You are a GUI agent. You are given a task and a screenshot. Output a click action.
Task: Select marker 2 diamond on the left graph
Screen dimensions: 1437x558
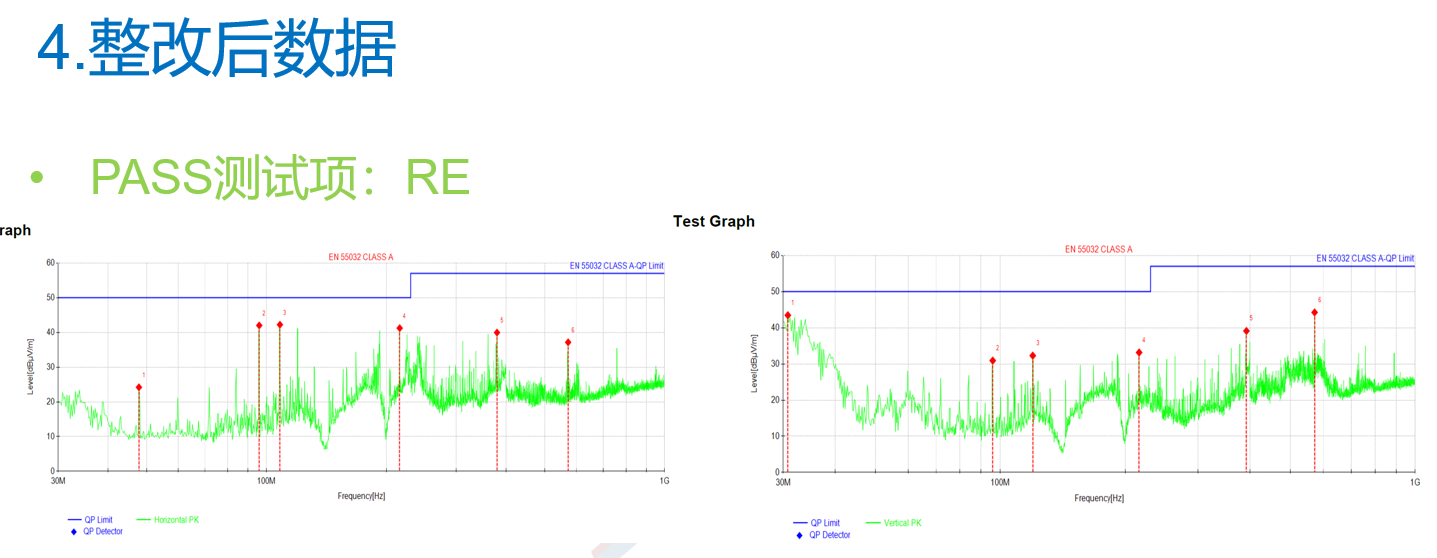coord(259,325)
